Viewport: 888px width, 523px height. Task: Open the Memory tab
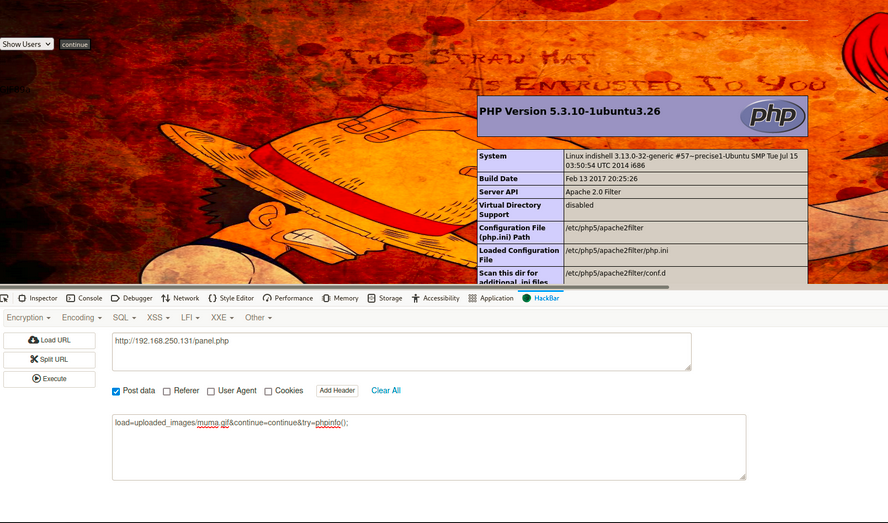tap(340, 298)
